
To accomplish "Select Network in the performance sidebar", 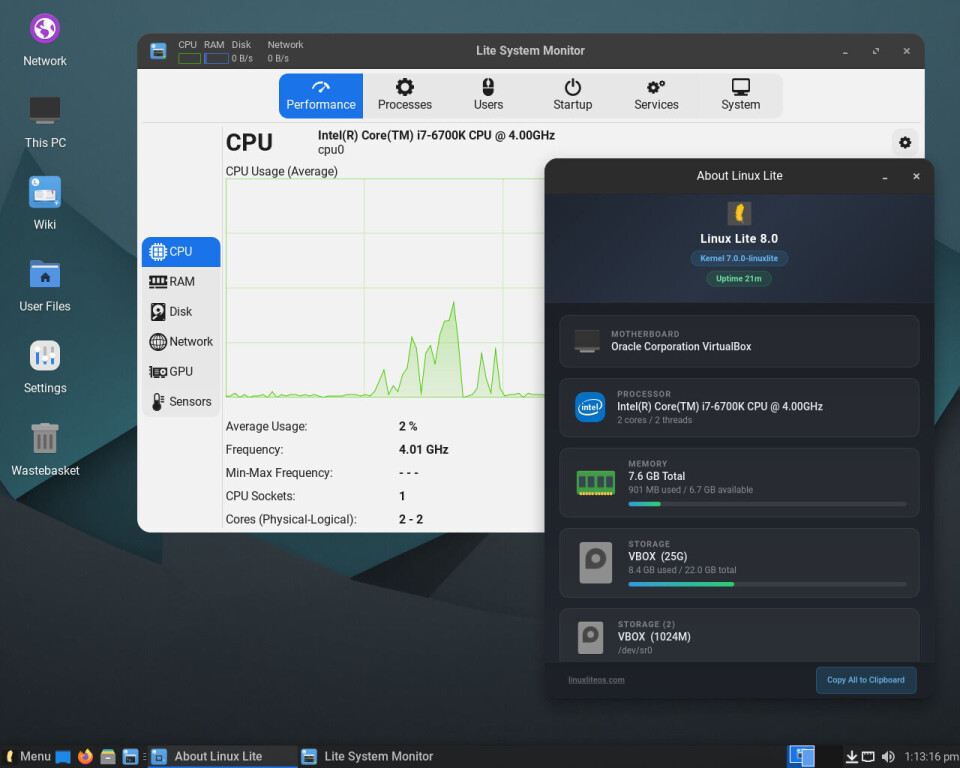I will [181, 342].
